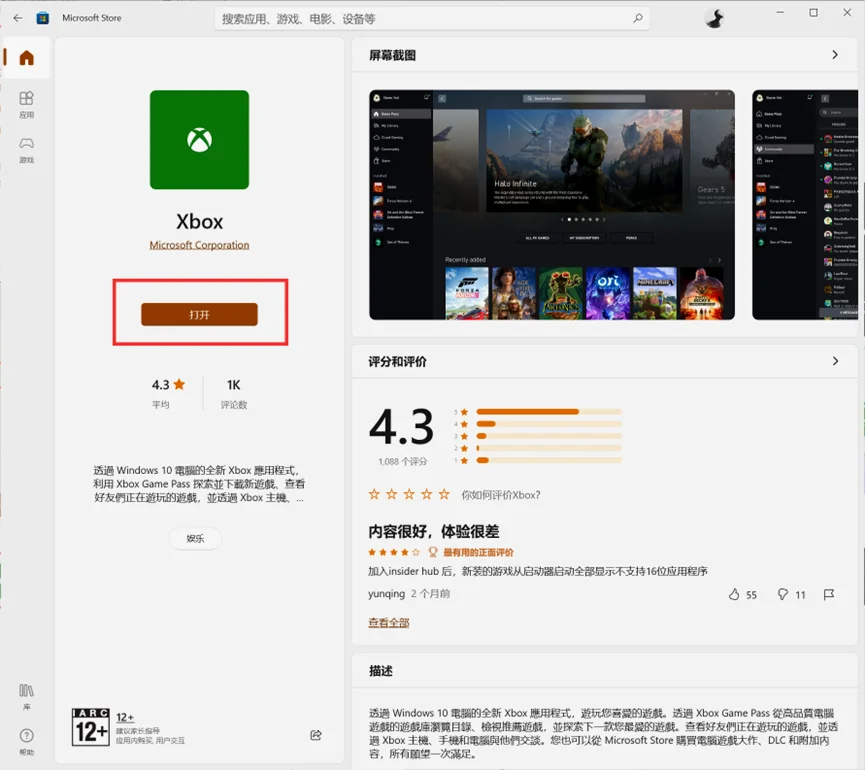
Task: Click the 打开 (Open) button
Action: coord(199,314)
